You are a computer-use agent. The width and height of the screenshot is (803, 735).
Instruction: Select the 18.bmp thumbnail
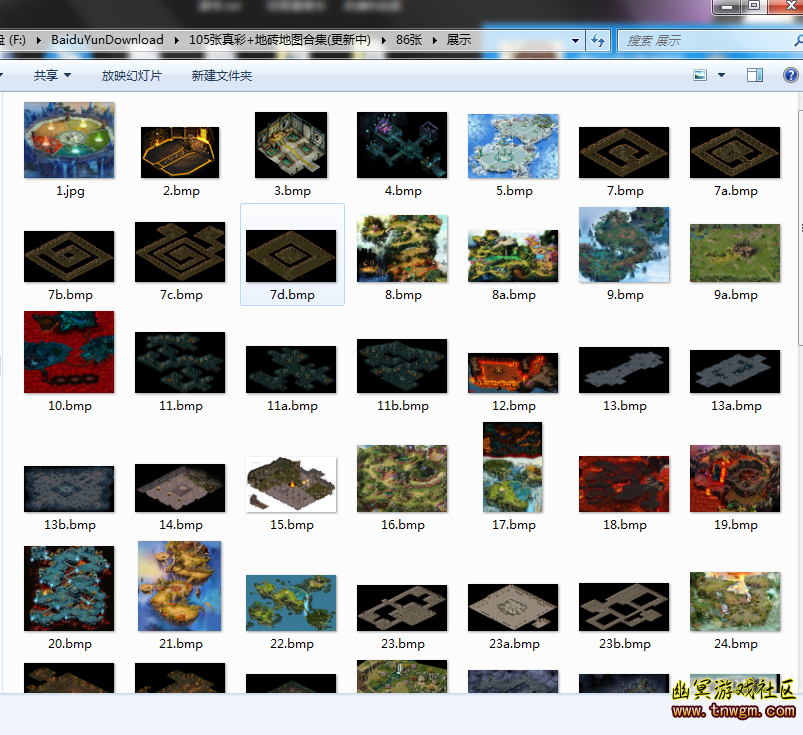pos(624,484)
